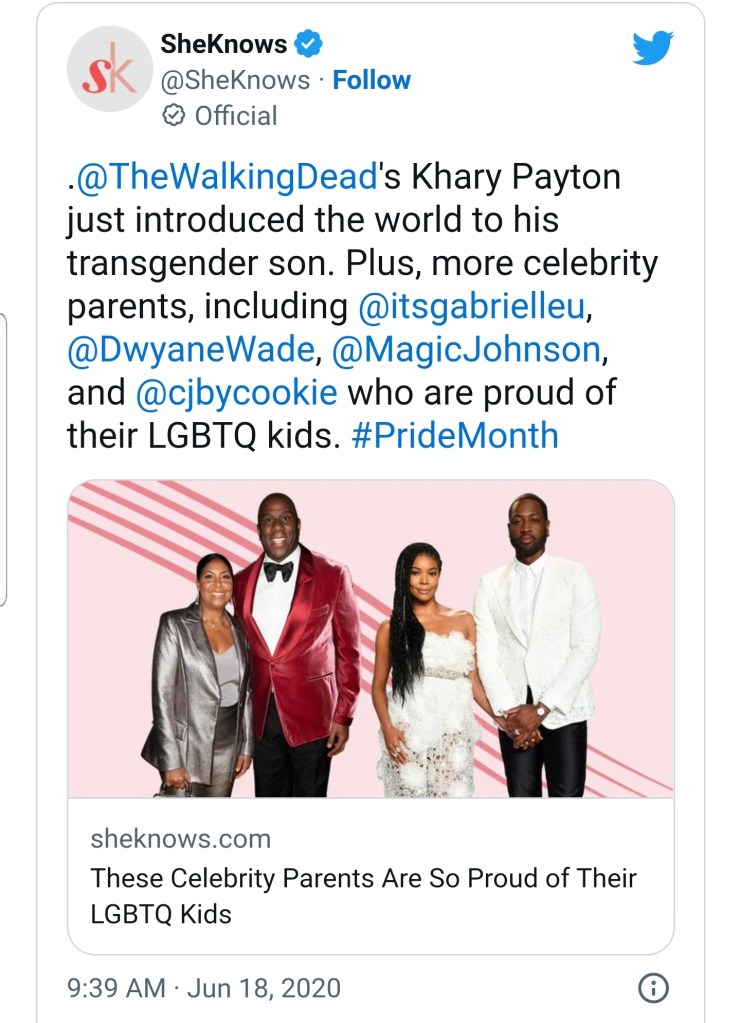Open the tweet info circle icon

(x=652, y=989)
